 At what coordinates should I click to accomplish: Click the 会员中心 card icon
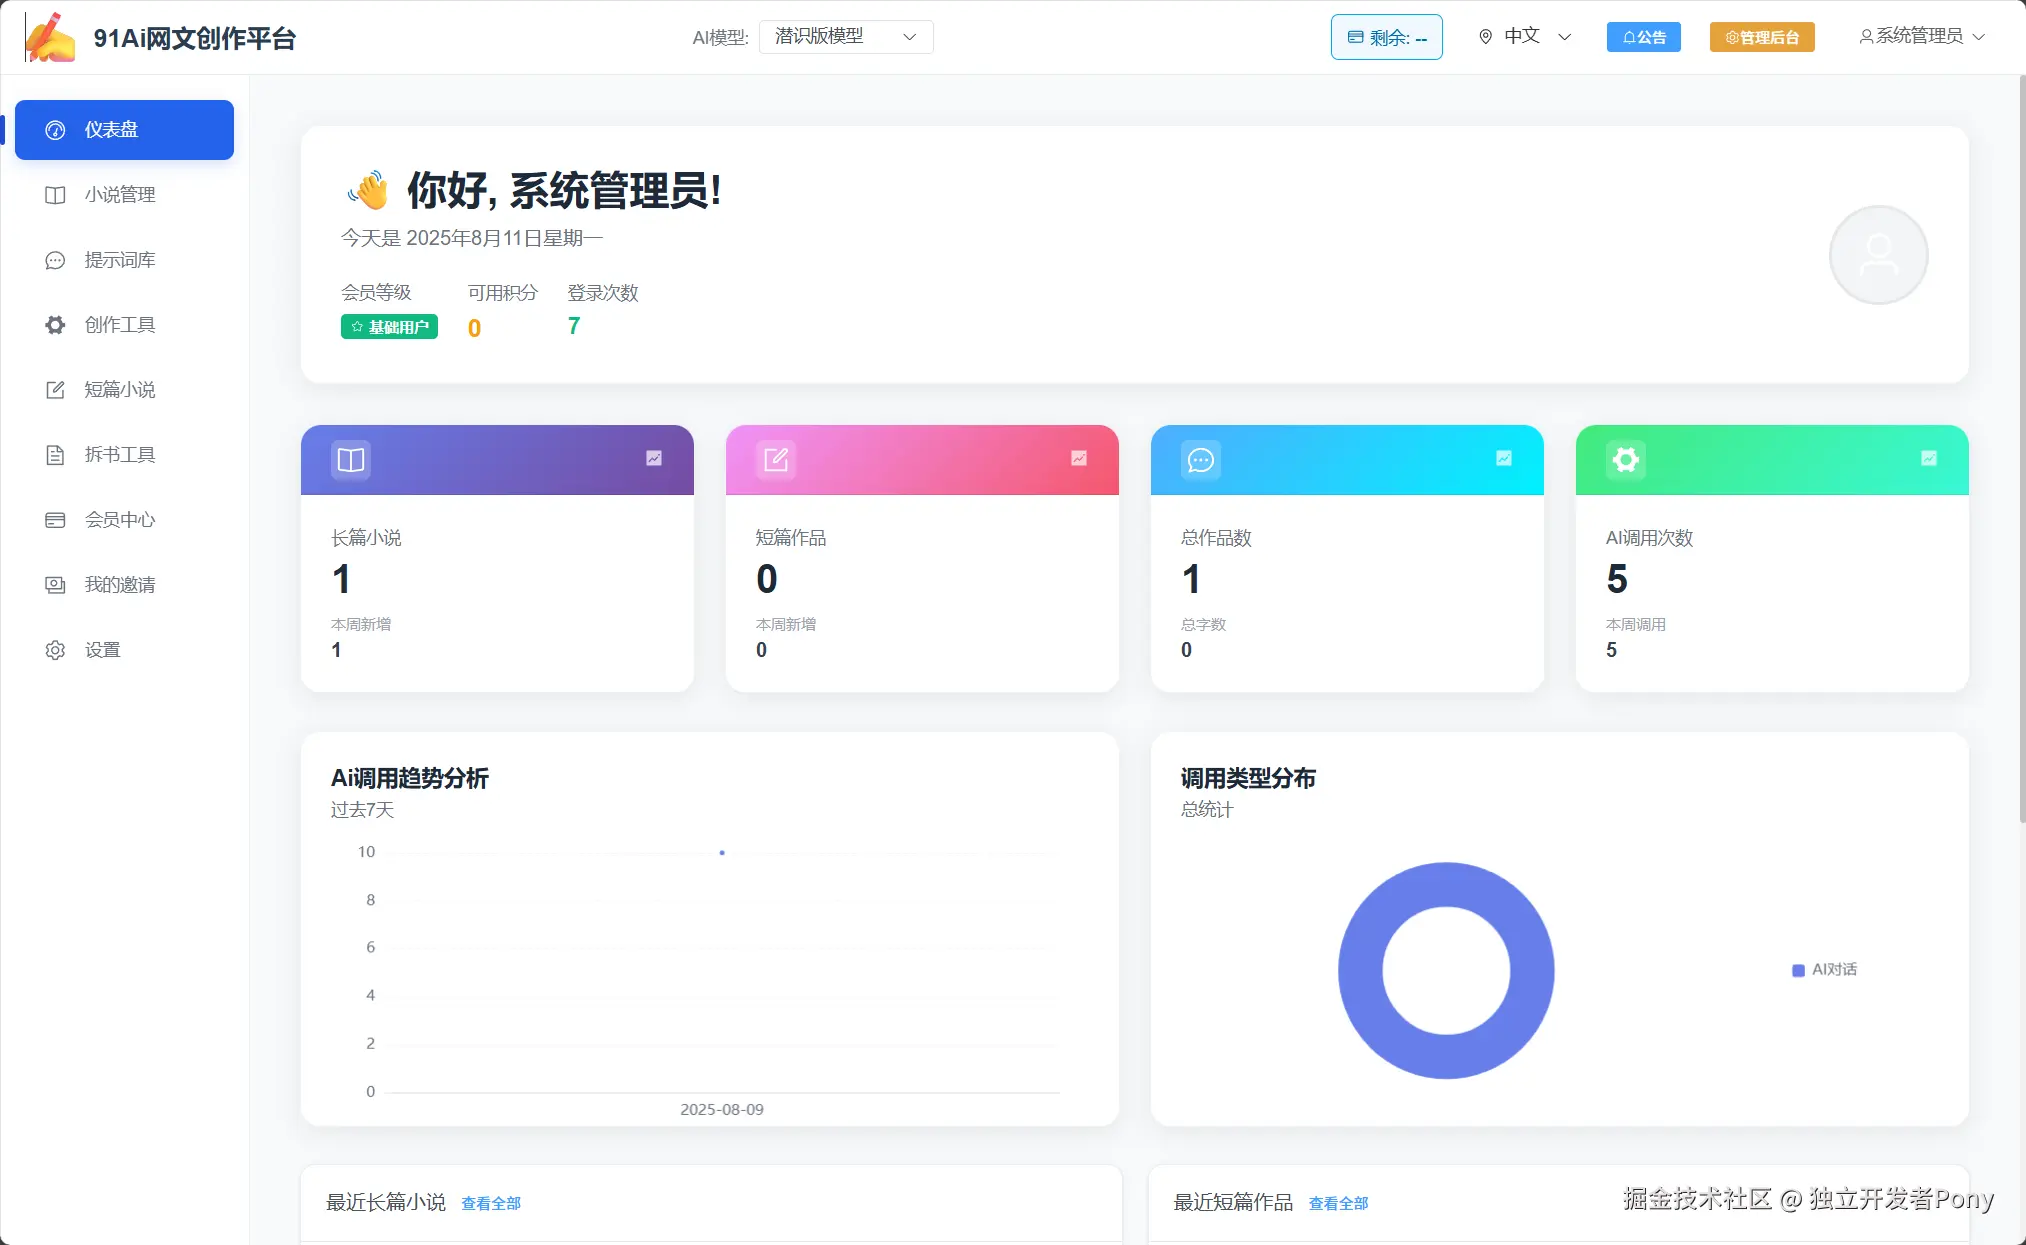(x=55, y=519)
